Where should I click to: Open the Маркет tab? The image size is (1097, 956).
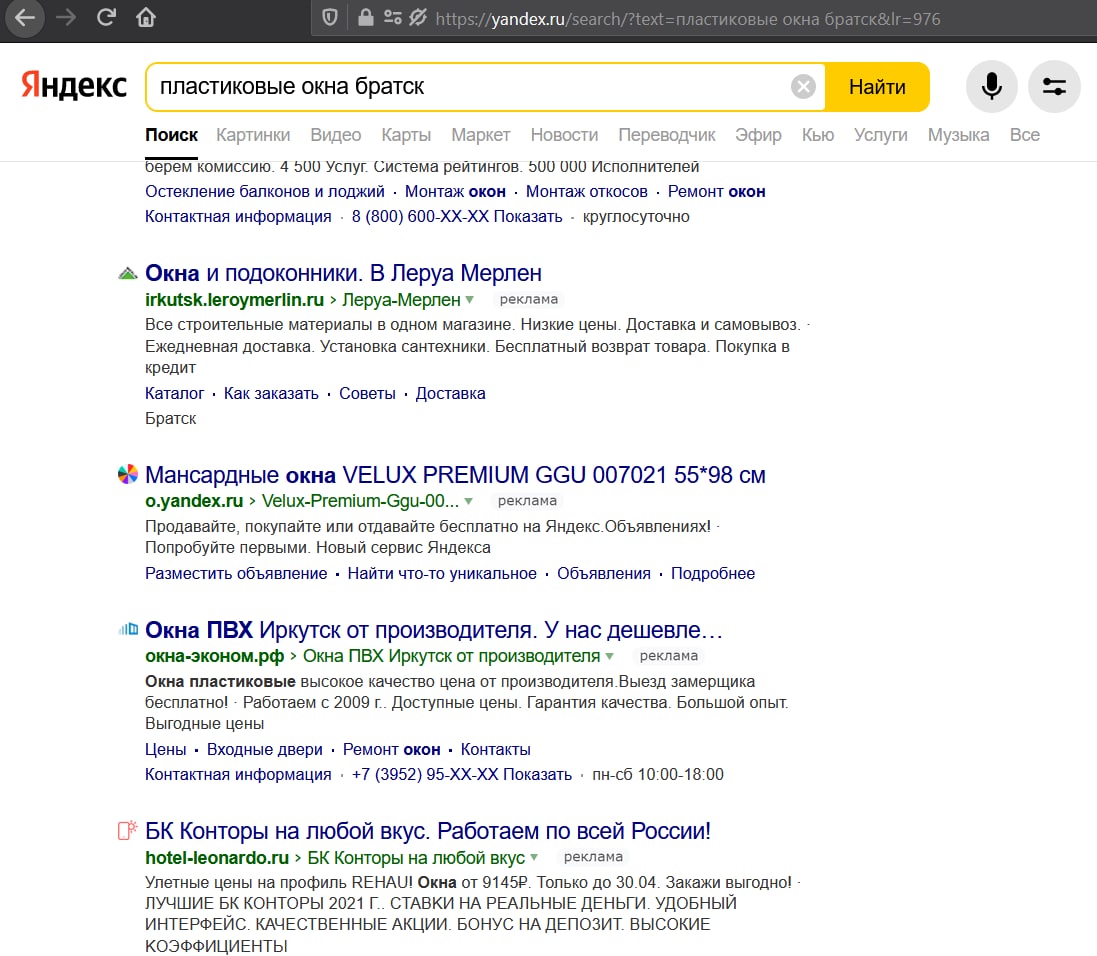(481, 135)
